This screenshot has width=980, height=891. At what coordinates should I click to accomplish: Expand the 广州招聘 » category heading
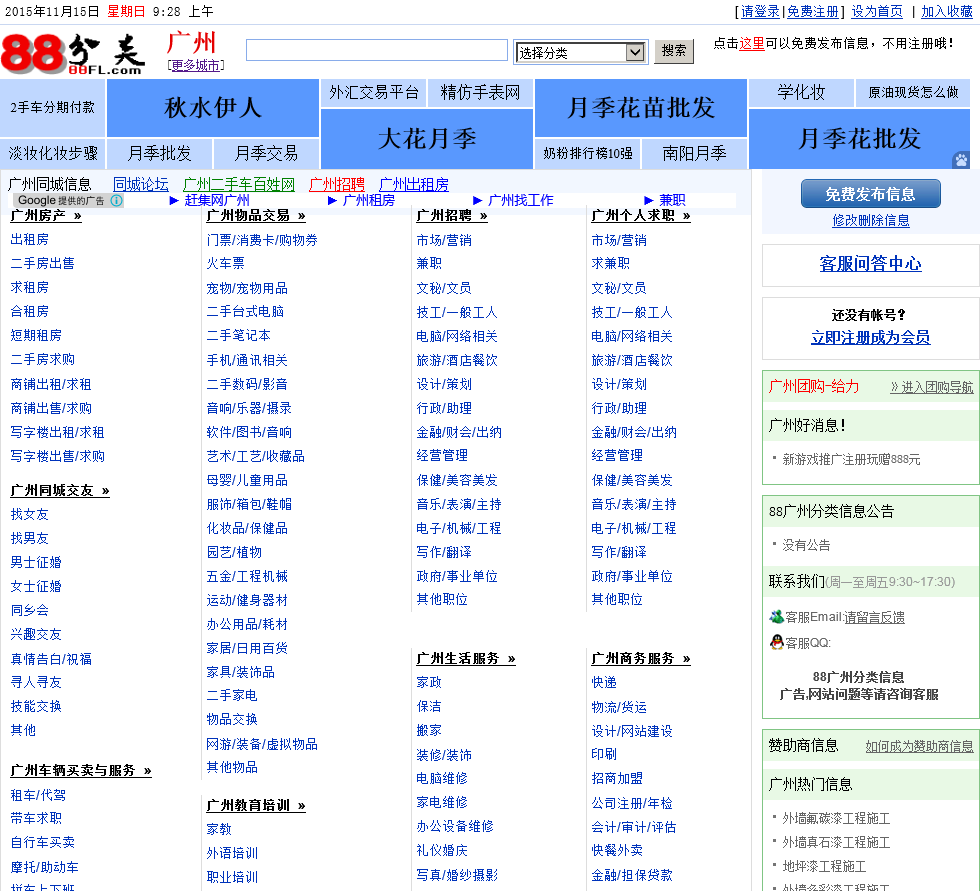[452, 216]
